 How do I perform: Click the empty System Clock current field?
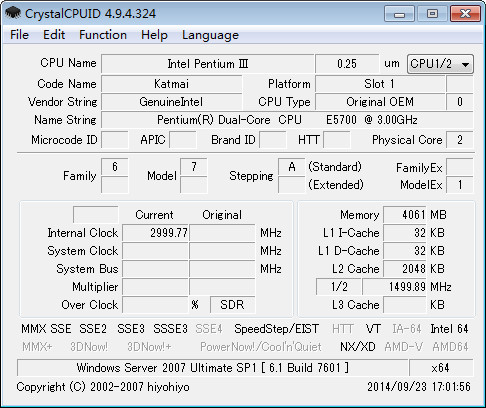[x=155, y=251]
